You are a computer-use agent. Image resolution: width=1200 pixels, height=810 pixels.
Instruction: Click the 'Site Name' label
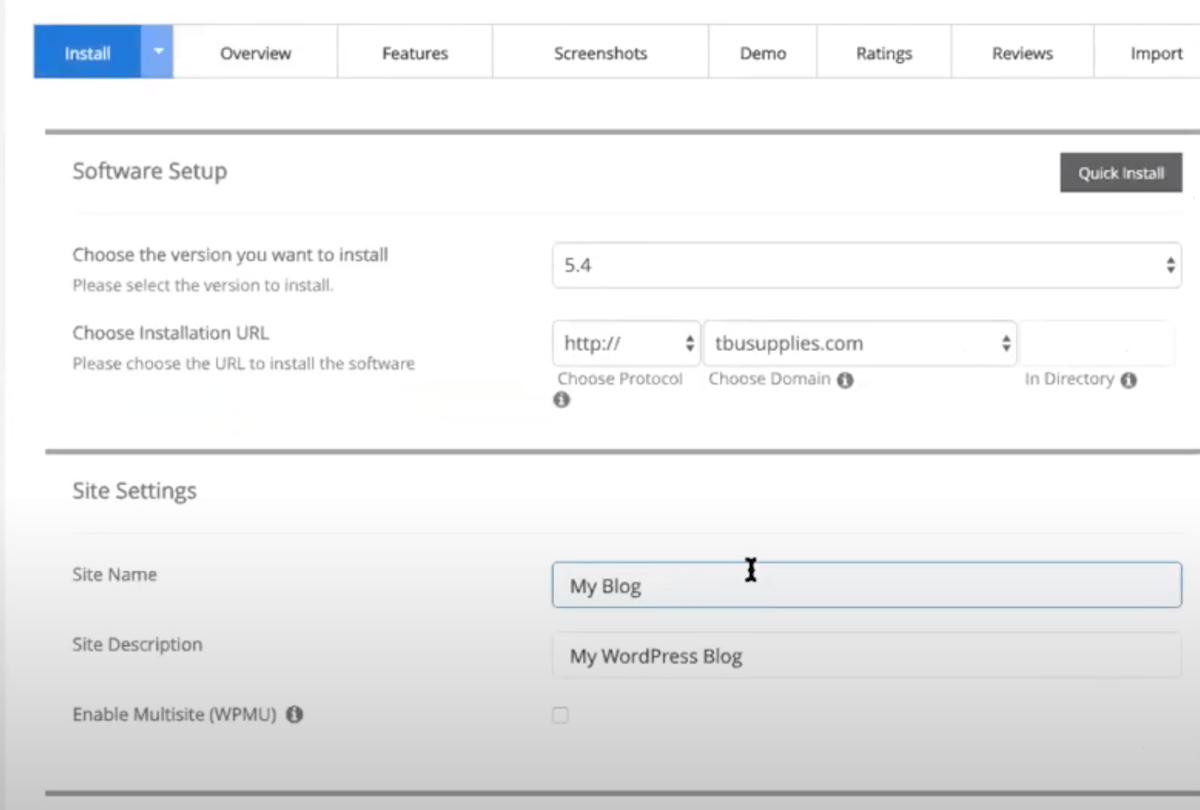115,575
